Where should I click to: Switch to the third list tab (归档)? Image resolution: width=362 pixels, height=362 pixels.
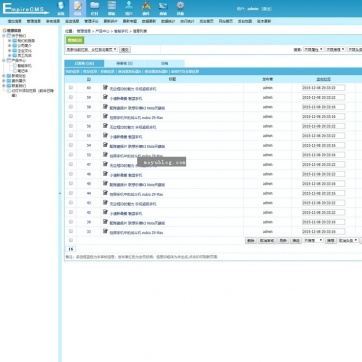[164, 63]
